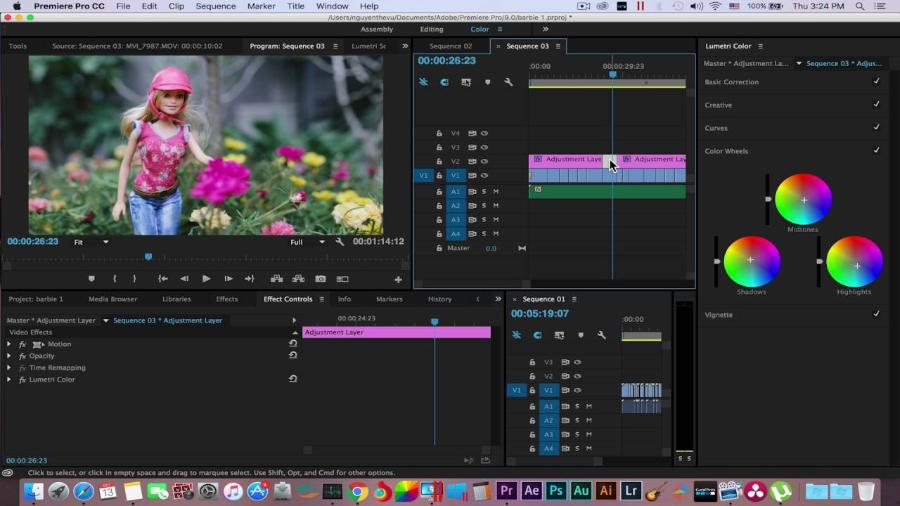Open Sequence 03 timeline display settings wrench
Image resolution: width=900 pixels, height=506 pixels.
click(508, 82)
